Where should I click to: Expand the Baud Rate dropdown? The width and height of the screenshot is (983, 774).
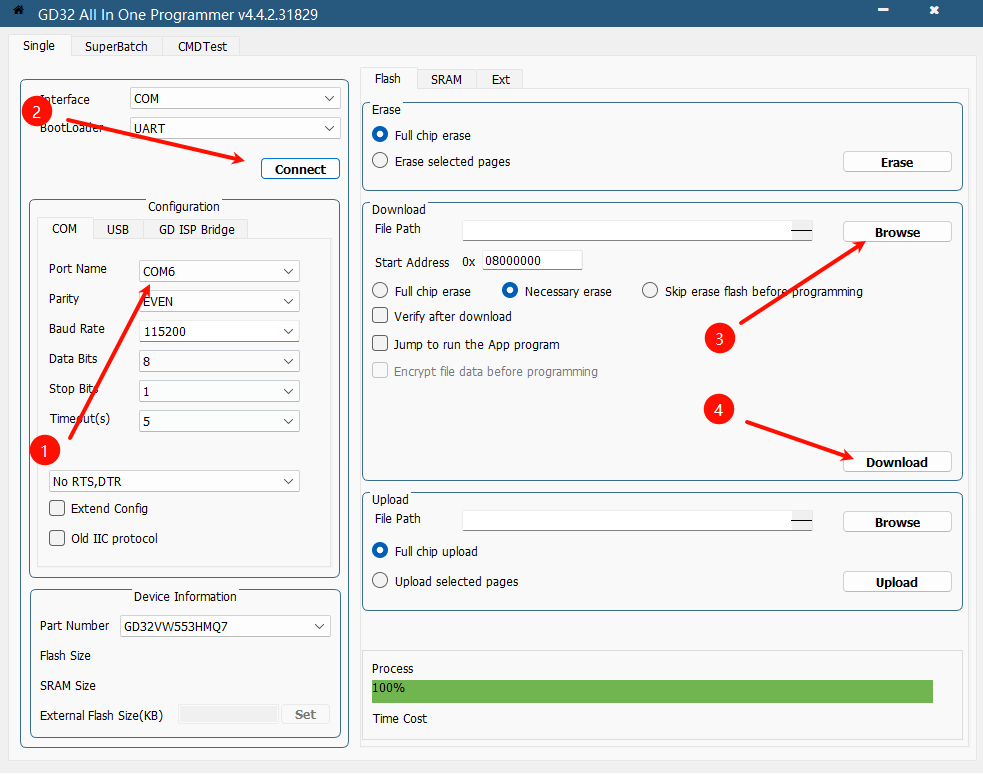coord(219,331)
